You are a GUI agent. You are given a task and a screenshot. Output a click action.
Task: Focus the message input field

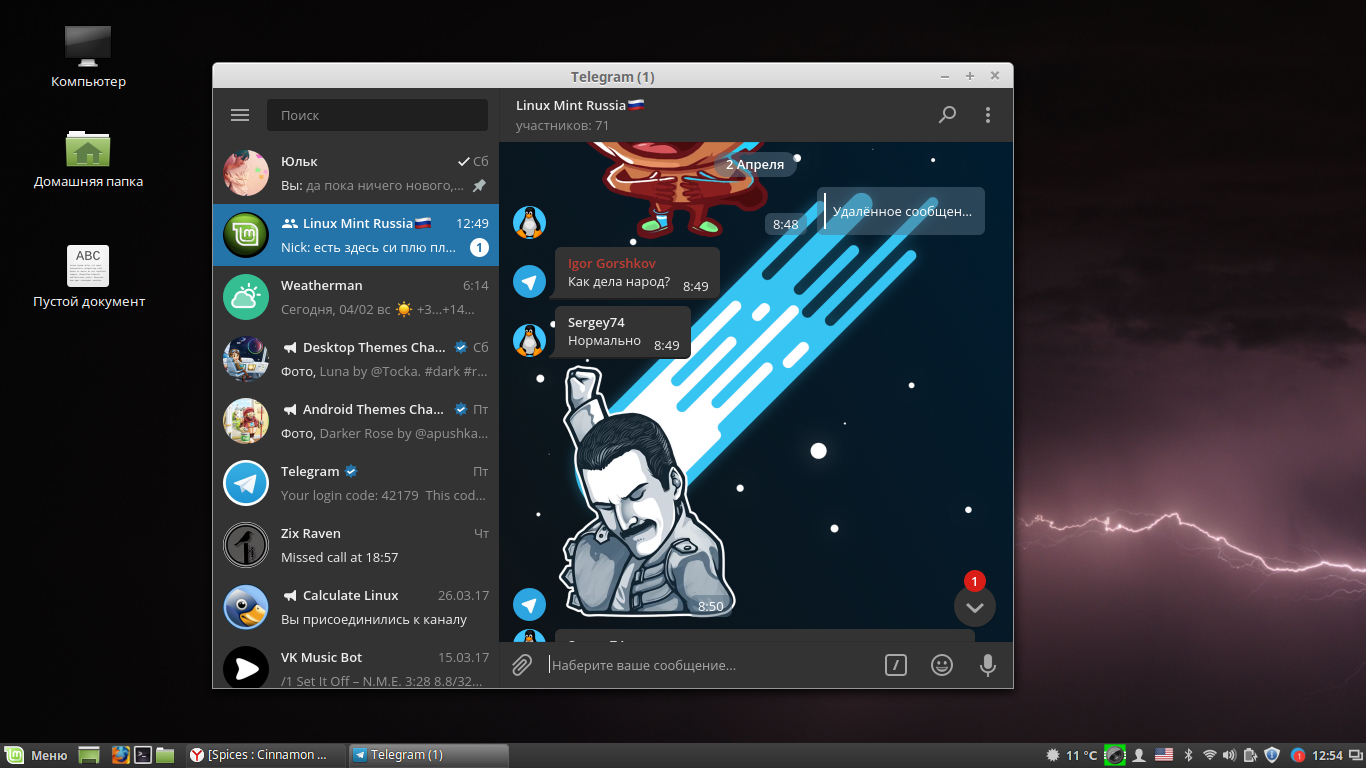[710, 665]
